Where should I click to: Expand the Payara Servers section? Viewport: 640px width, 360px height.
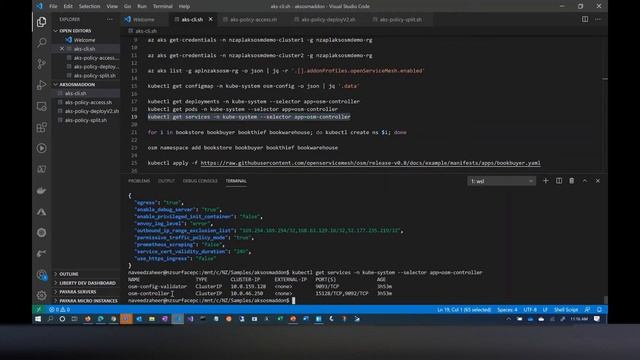coord(78,292)
